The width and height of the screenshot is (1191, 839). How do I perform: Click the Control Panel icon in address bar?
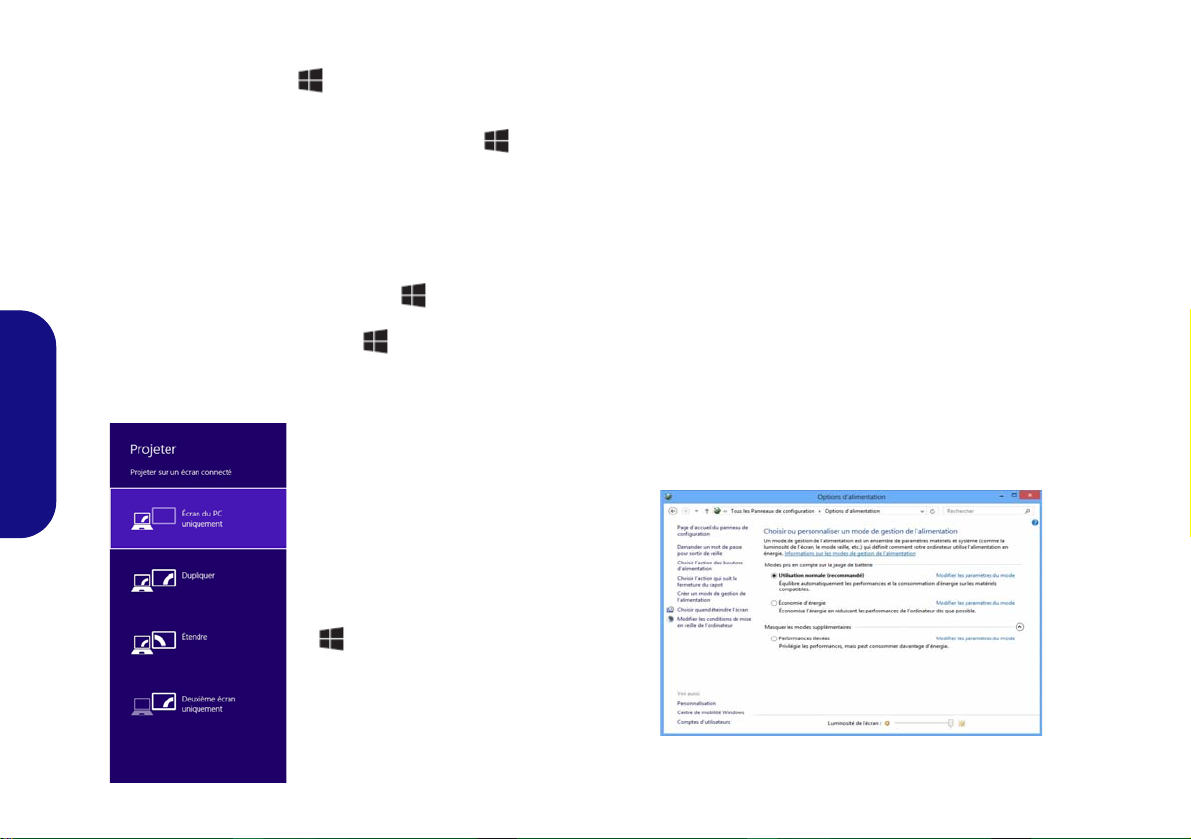click(x=717, y=511)
